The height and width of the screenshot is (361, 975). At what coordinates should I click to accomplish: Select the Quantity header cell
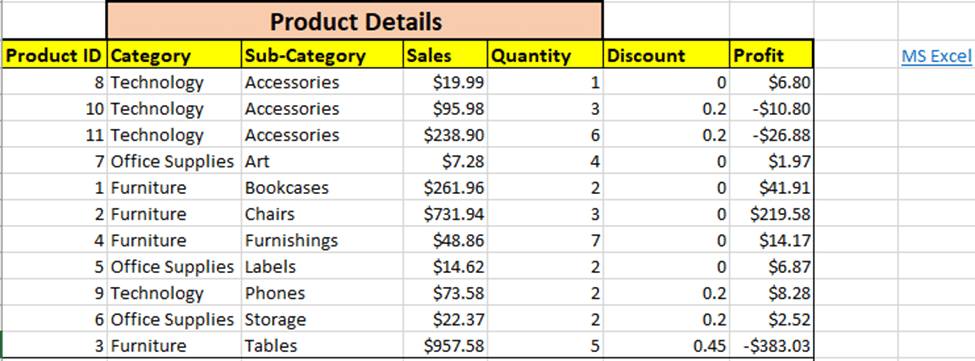pos(545,55)
